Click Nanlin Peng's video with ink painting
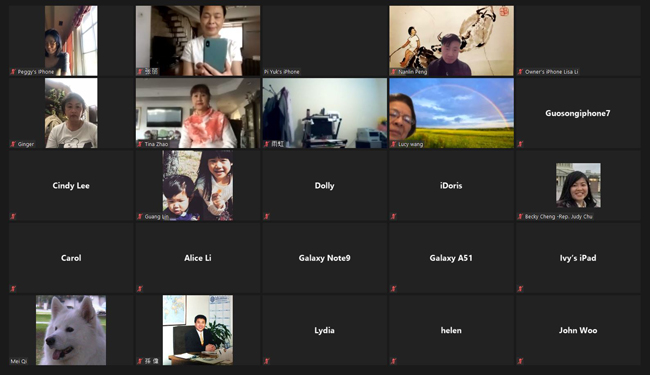650x375 pixels. pyautogui.click(x=451, y=41)
